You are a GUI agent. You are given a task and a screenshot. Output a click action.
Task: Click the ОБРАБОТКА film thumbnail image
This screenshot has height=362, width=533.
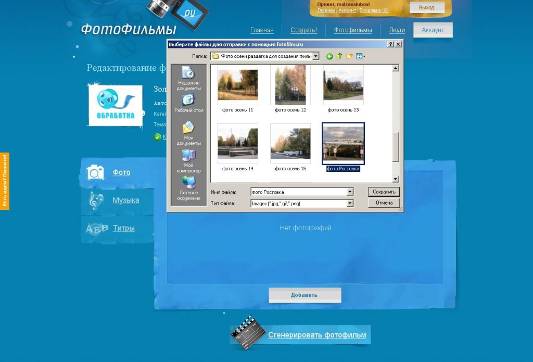[116, 106]
